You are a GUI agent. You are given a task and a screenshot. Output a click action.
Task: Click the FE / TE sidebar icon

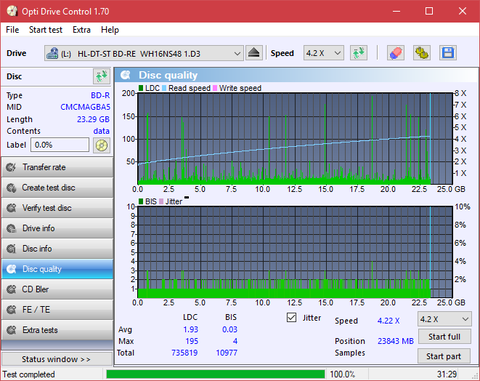tap(11, 310)
